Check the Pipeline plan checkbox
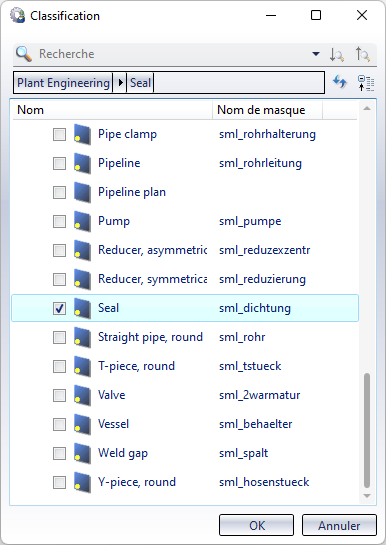This screenshot has height=545, width=386. (59, 192)
